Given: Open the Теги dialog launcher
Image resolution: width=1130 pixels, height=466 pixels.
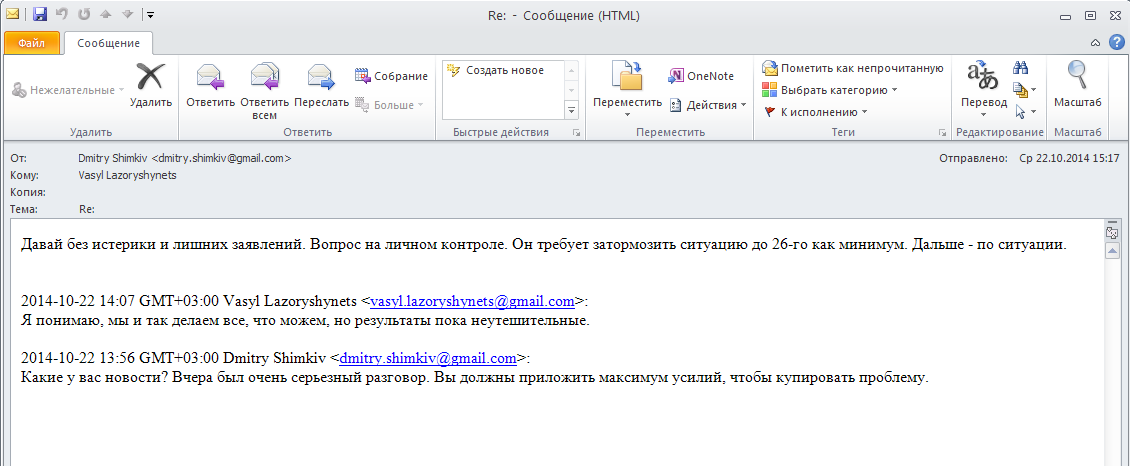Looking at the screenshot, I should [x=942, y=133].
